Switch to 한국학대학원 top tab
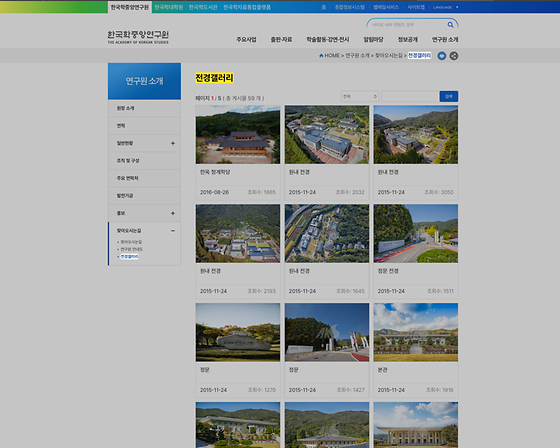This screenshot has width=560, height=448. coord(169,7)
